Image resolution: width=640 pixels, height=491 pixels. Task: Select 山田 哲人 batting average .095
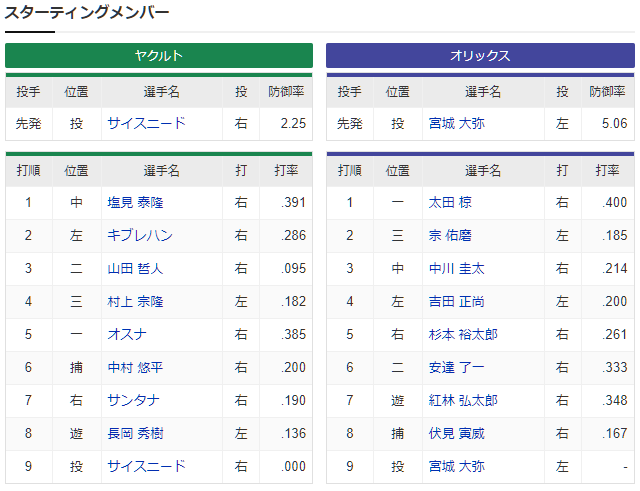click(x=293, y=269)
